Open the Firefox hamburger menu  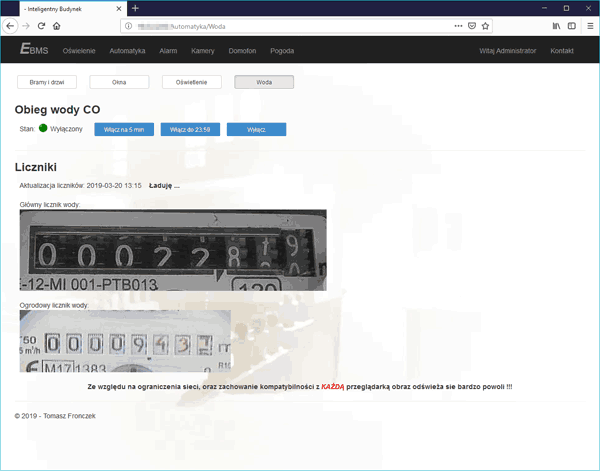point(589,25)
